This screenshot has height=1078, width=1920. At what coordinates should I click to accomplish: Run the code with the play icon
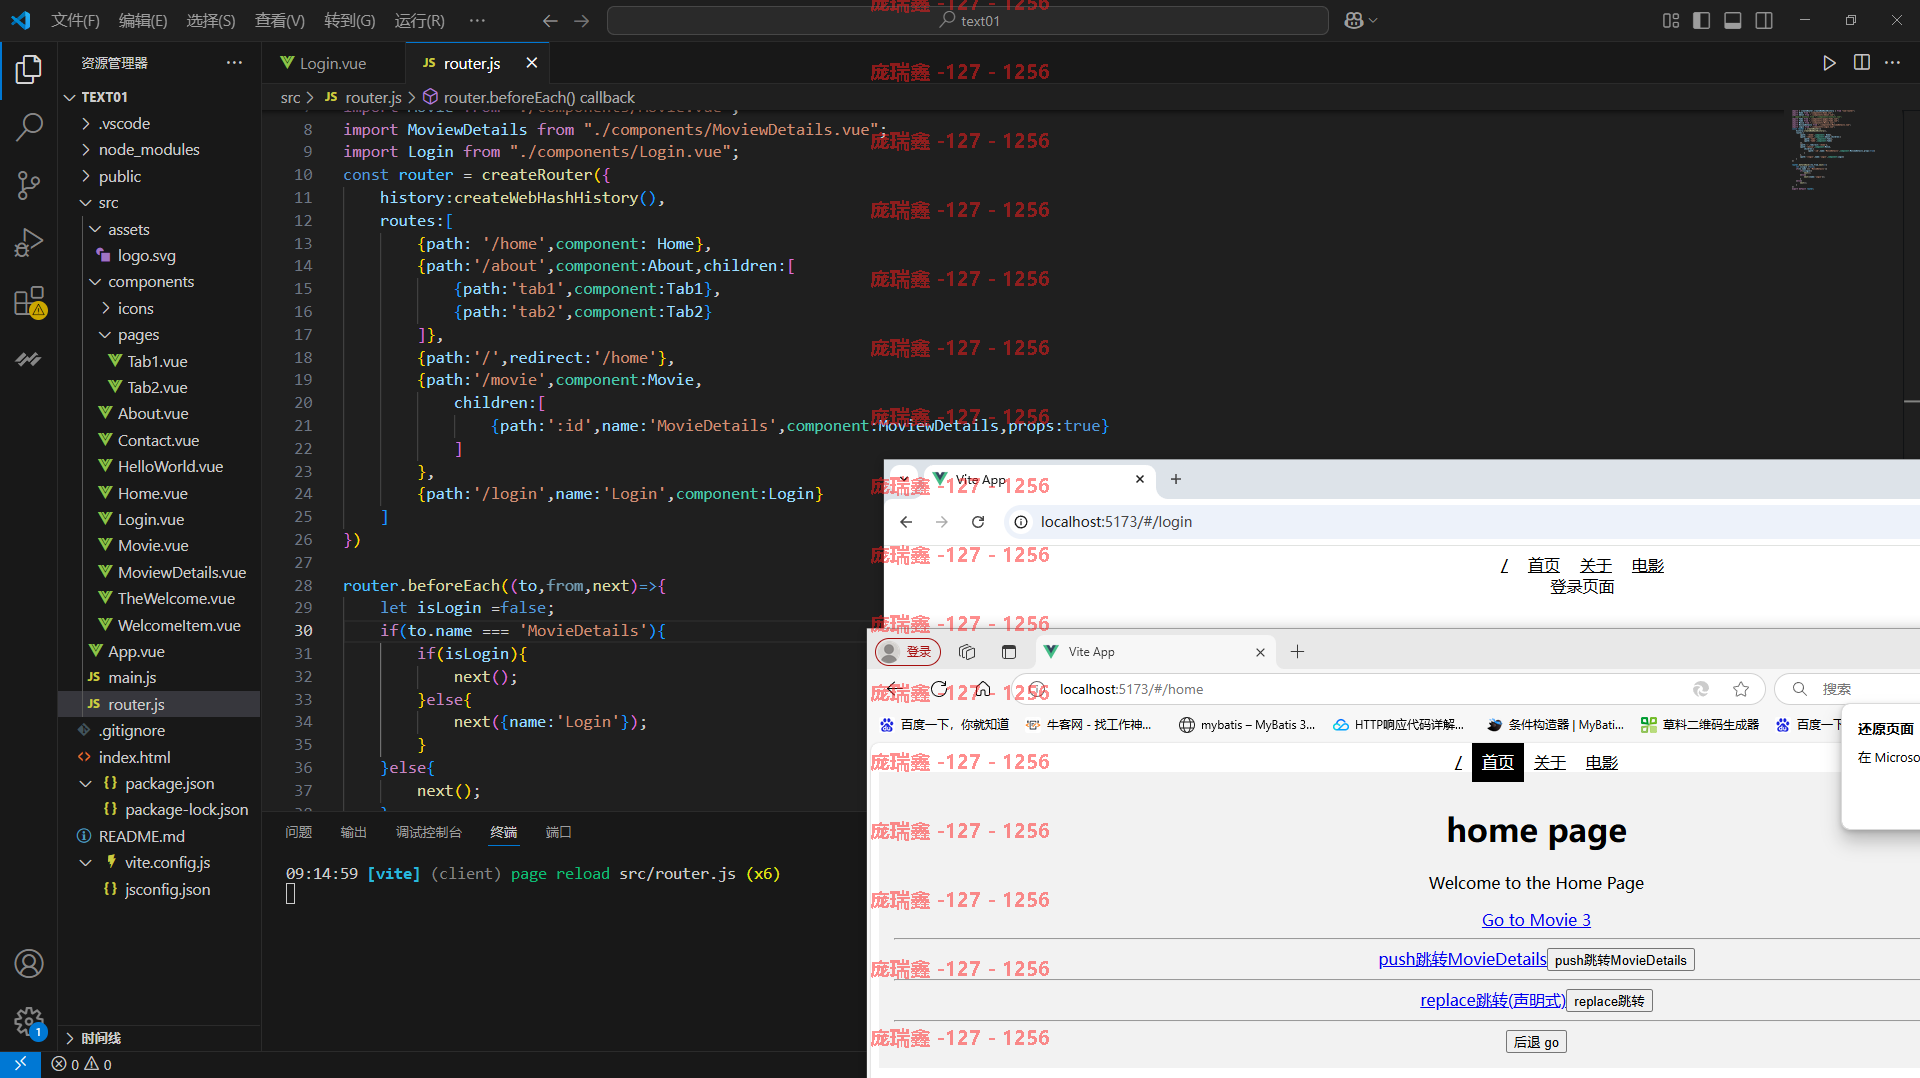pos(1829,63)
